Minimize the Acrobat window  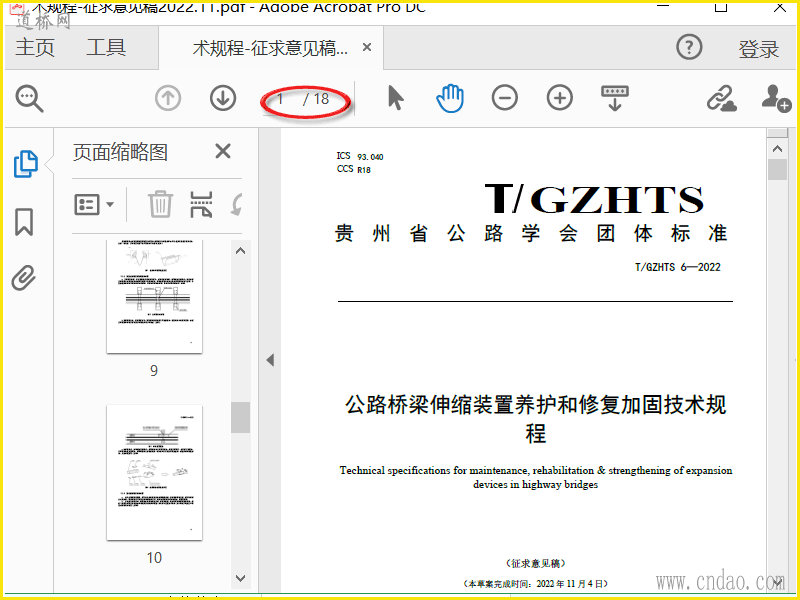[663, 6]
